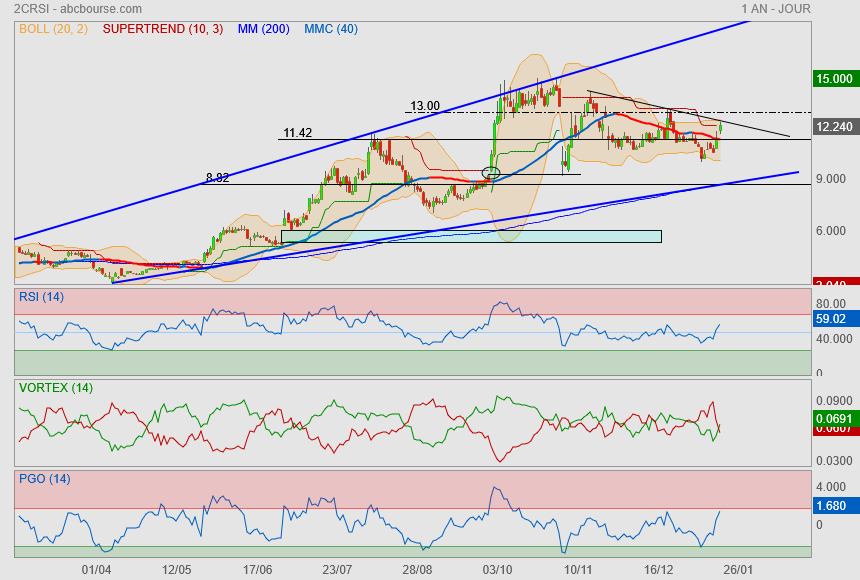
Task: Select the MMC (40) legend label
Action: coord(331,29)
